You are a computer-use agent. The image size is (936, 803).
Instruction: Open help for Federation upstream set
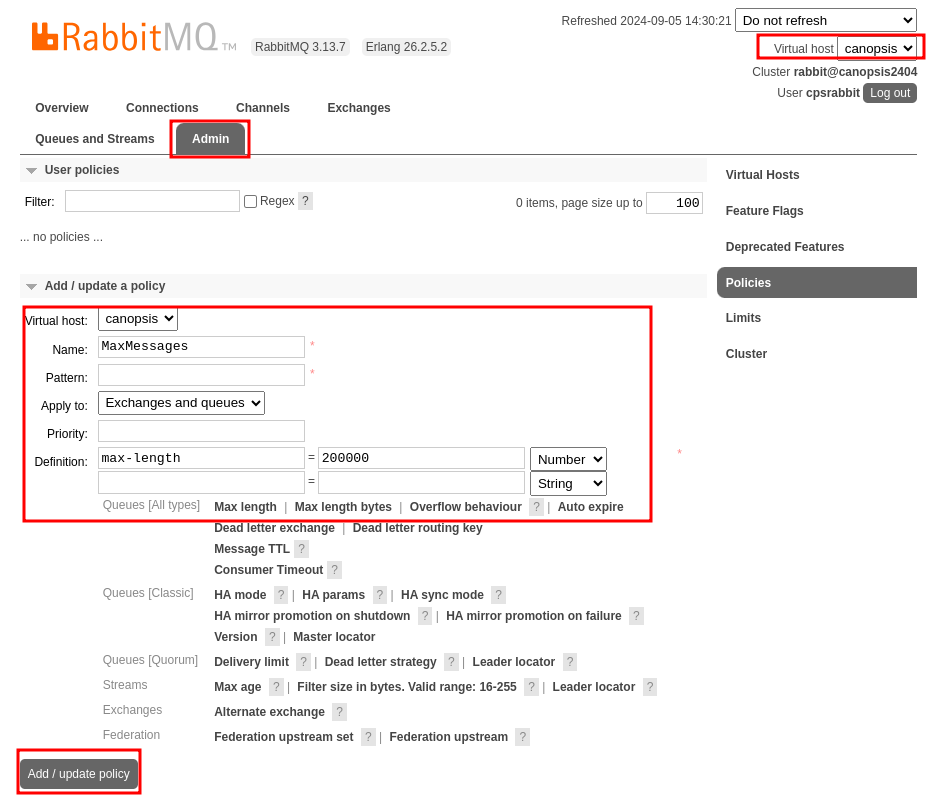tap(368, 737)
